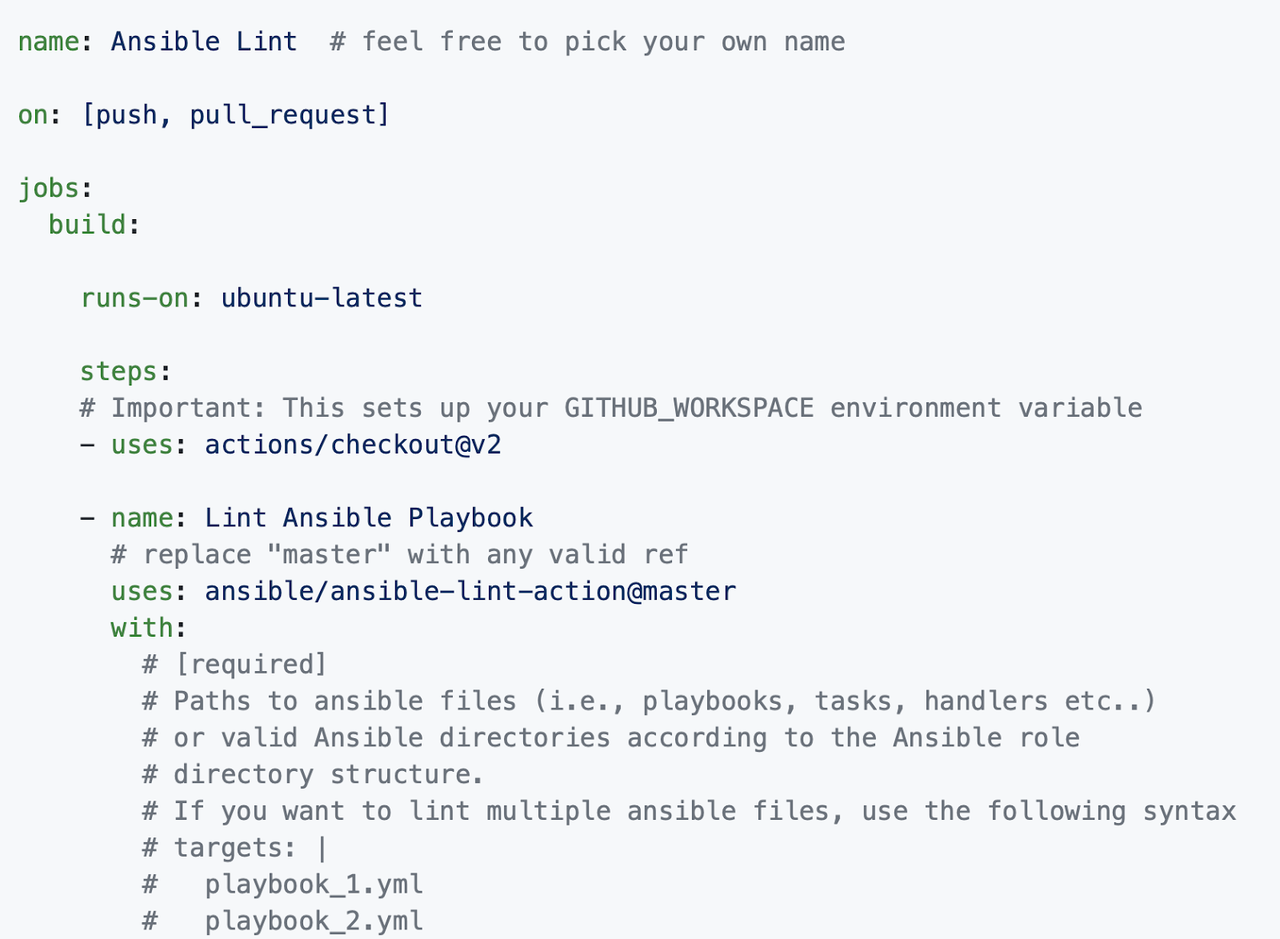Click the 'feel free to pick your own name' comment

(x=603, y=42)
